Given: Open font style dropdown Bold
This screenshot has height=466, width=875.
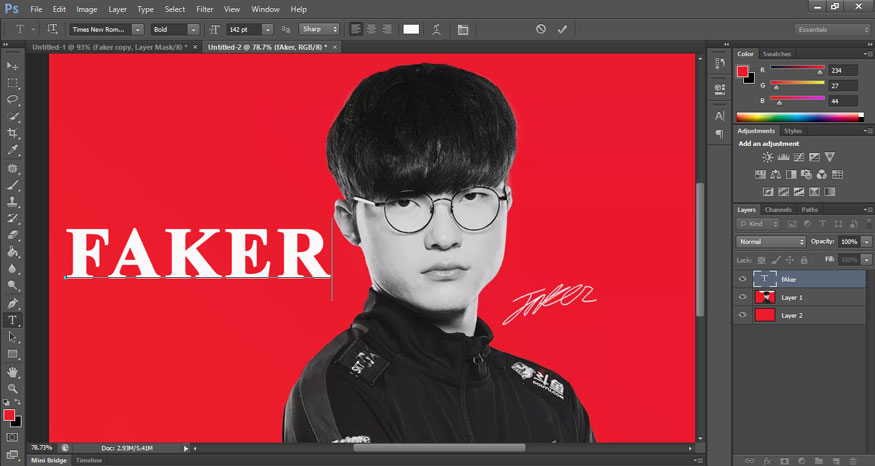Looking at the screenshot, I should 193,30.
